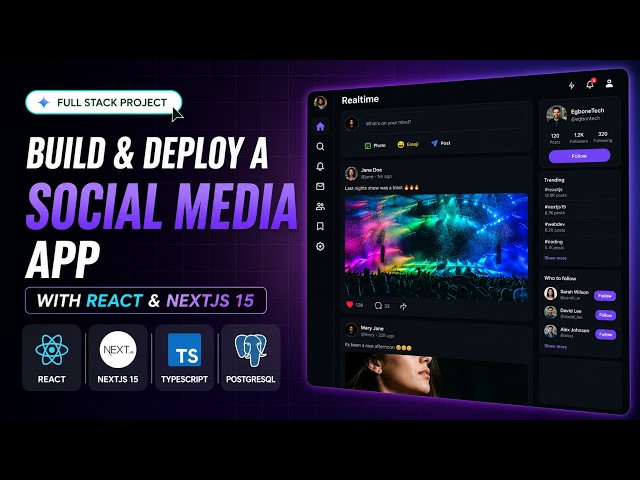Click the David Lee name

(571, 311)
